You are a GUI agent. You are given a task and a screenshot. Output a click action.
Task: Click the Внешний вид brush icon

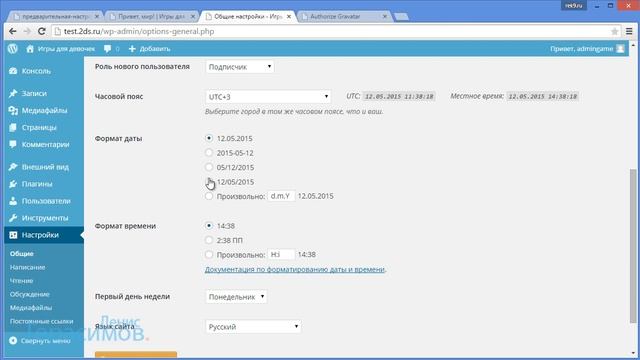pyautogui.click(x=13, y=167)
